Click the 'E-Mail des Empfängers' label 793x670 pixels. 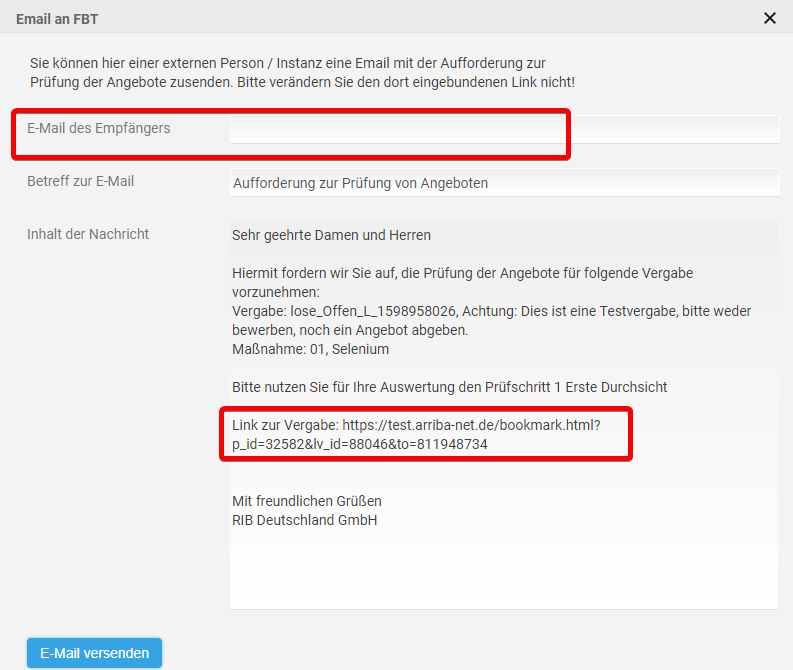point(98,128)
